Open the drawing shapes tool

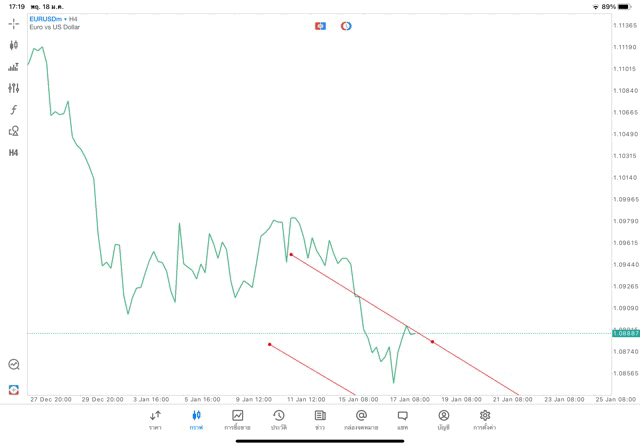point(14,131)
